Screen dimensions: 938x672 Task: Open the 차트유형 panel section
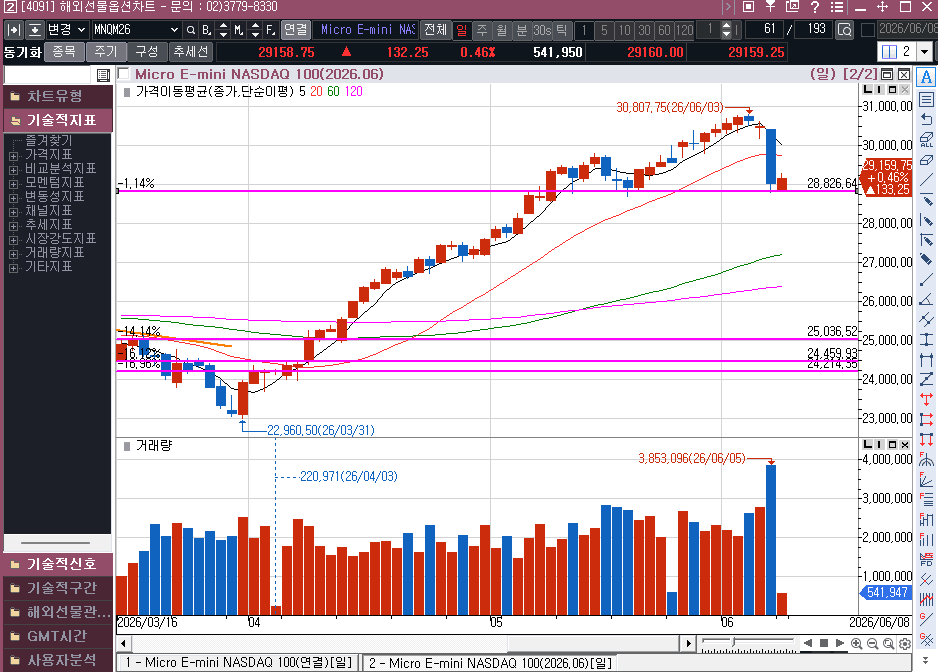(x=58, y=96)
